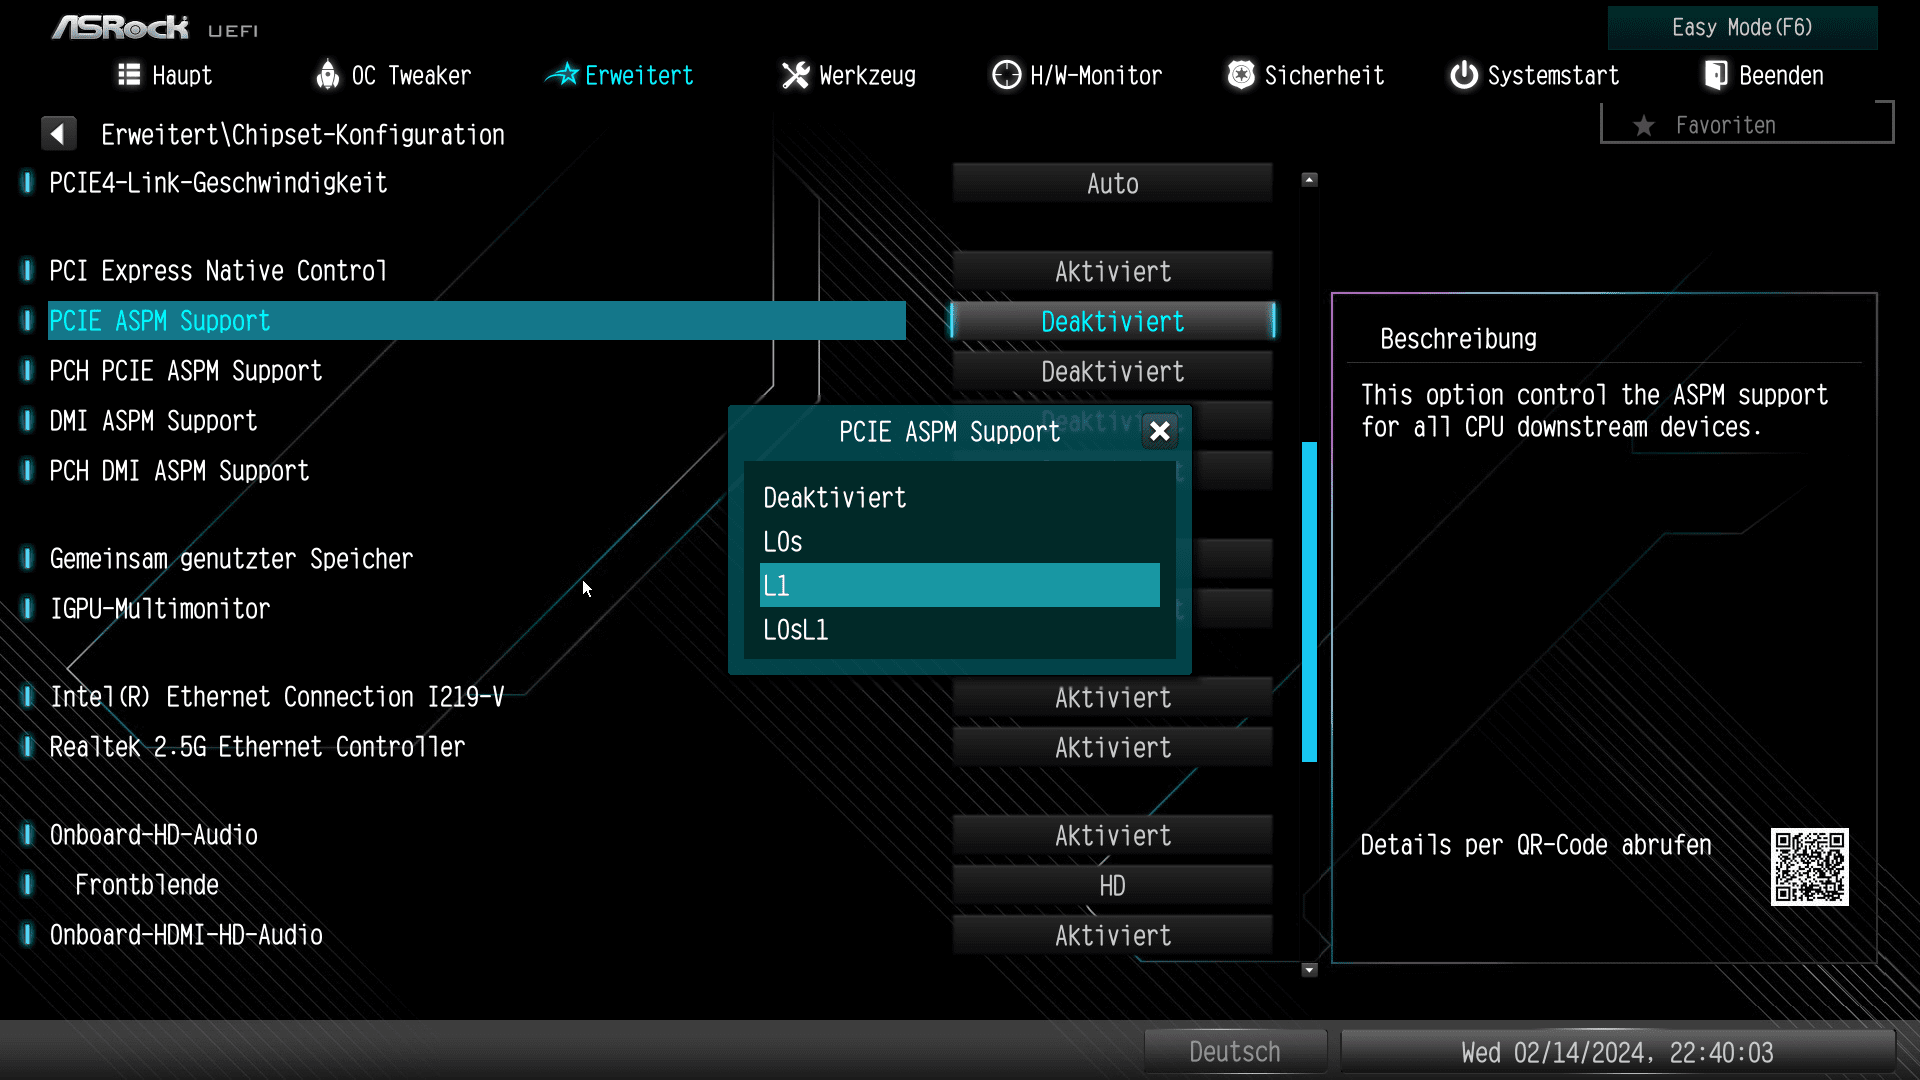The width and height of the screenshot is (1920, 1080).
Task: Click the OC Tweaker rocket icon
Action: tap(327, 75)
